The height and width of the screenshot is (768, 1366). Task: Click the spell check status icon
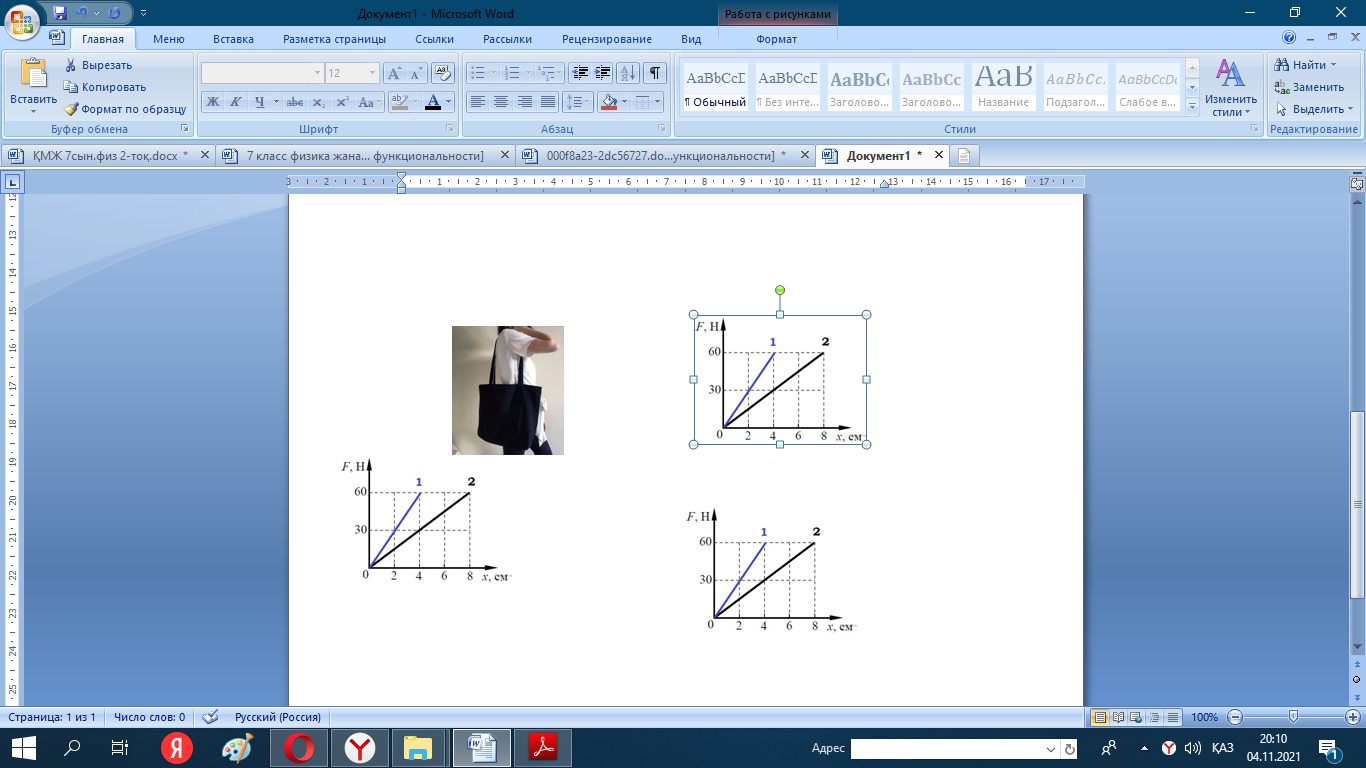210,717
